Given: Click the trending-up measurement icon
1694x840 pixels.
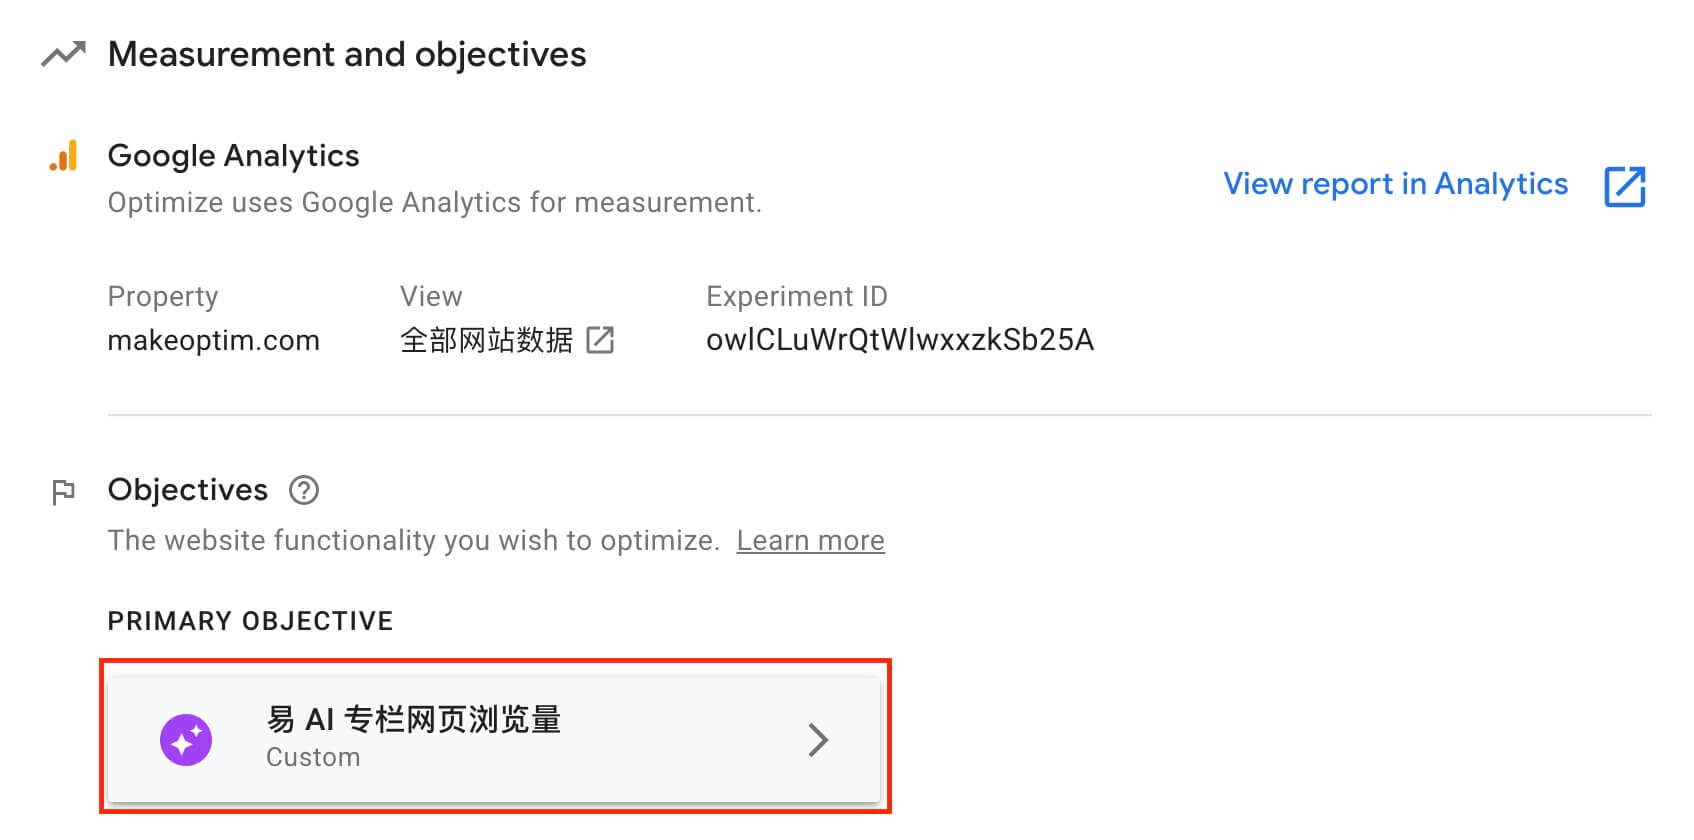Looking at the screenshot, I should (63, 54).
